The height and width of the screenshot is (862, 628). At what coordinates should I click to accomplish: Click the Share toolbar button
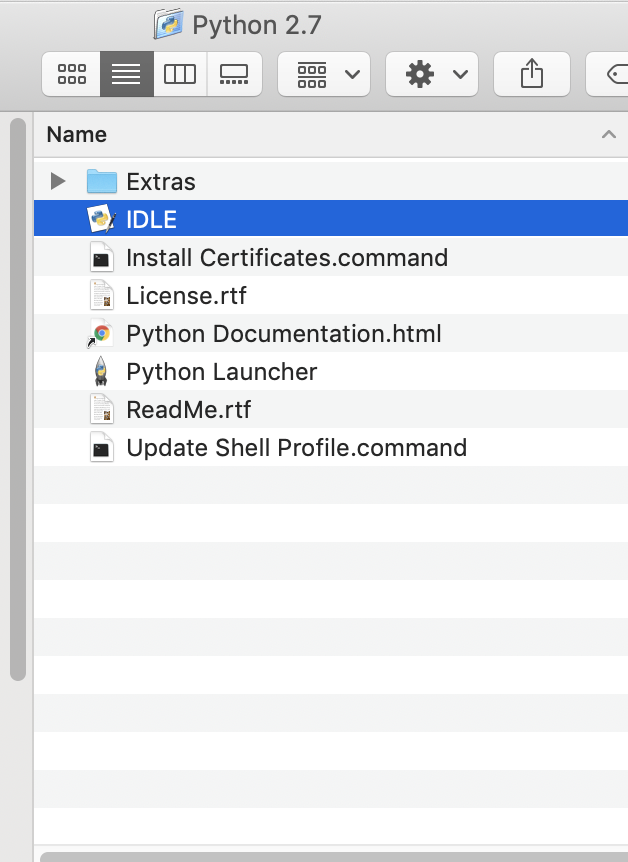point(532,74)
